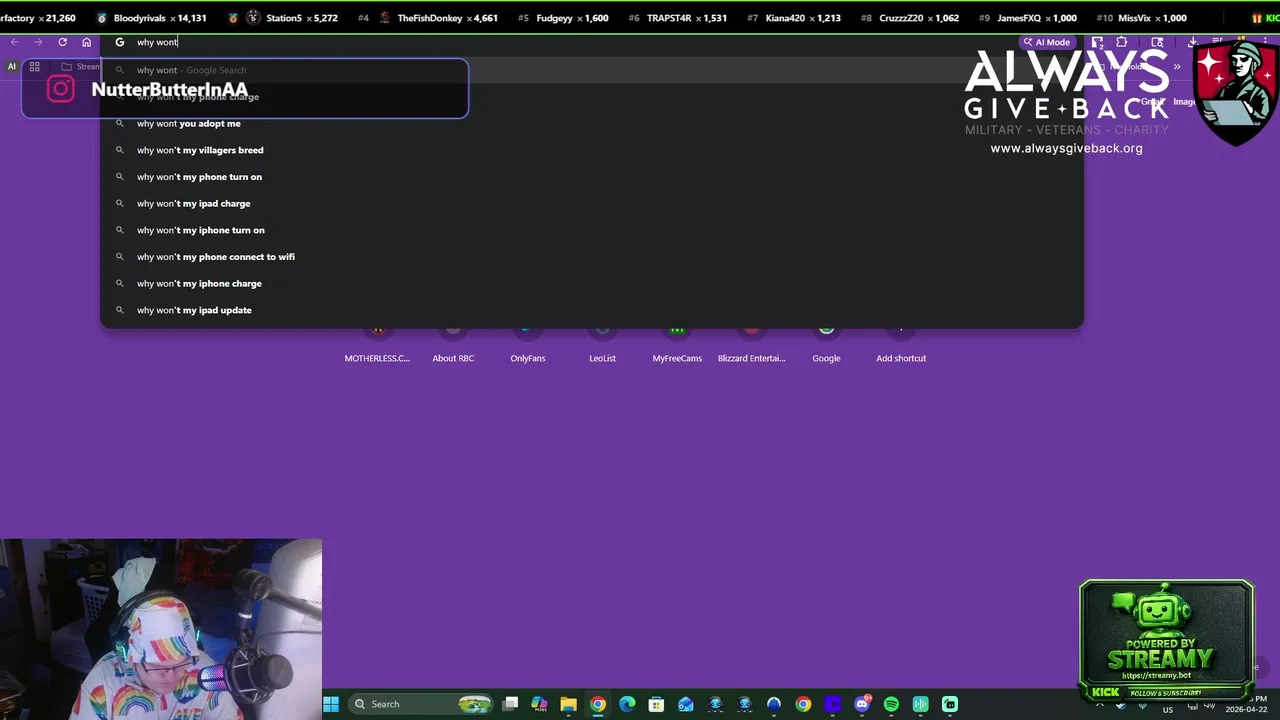Select suggestion 'why won't my phone turn on'
Screen dimensions: 1280x720
coord(591,177)
